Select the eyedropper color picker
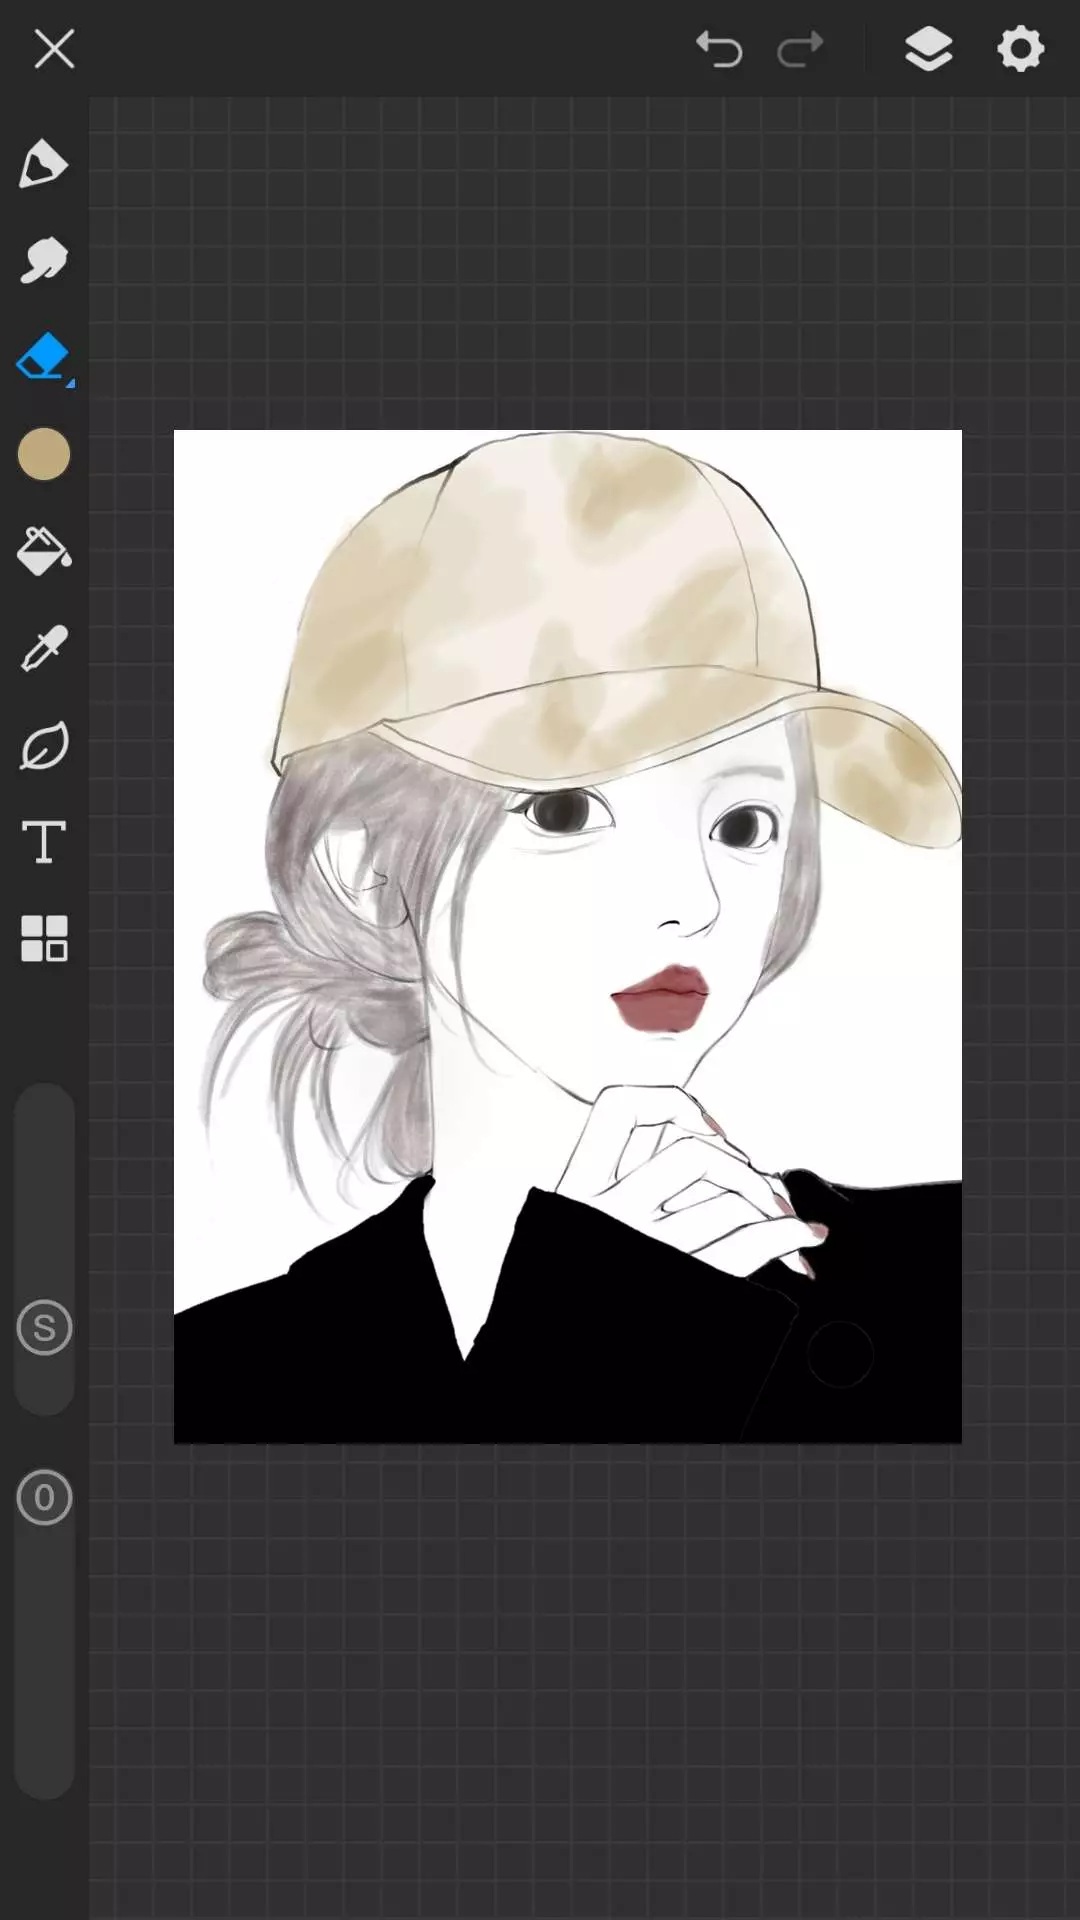1080x1920 pixels. 44,648
